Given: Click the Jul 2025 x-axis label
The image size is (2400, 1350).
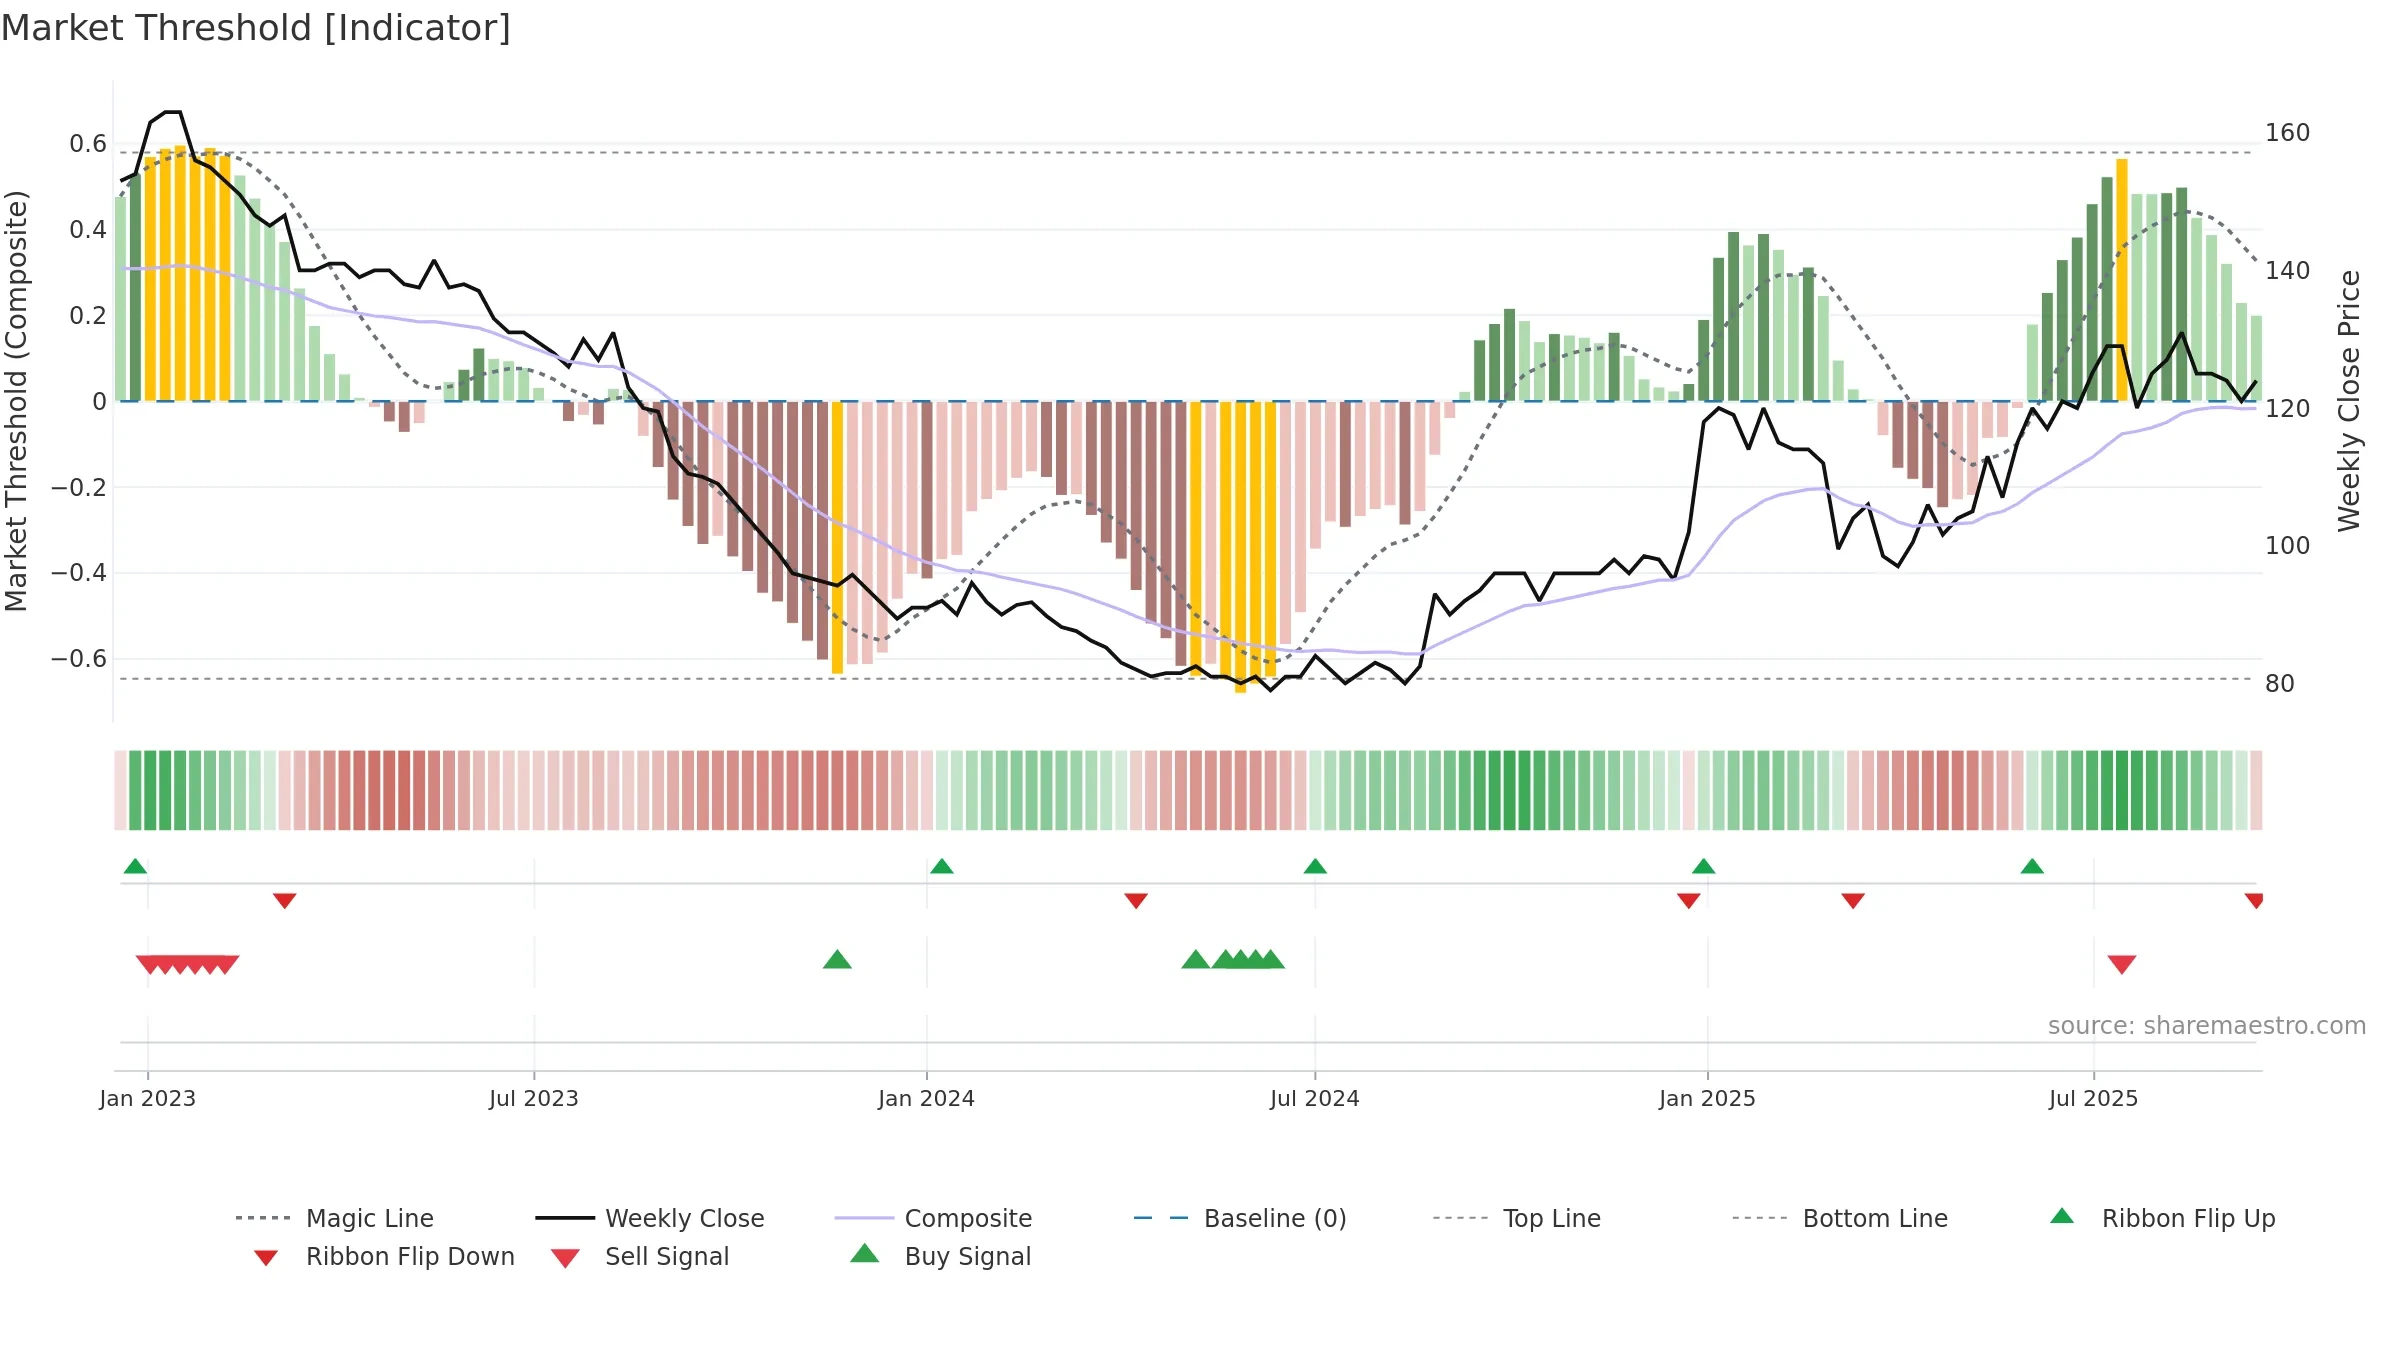Looking at the screenshot, I should pyautogui.click(x=2094, y=1098).
